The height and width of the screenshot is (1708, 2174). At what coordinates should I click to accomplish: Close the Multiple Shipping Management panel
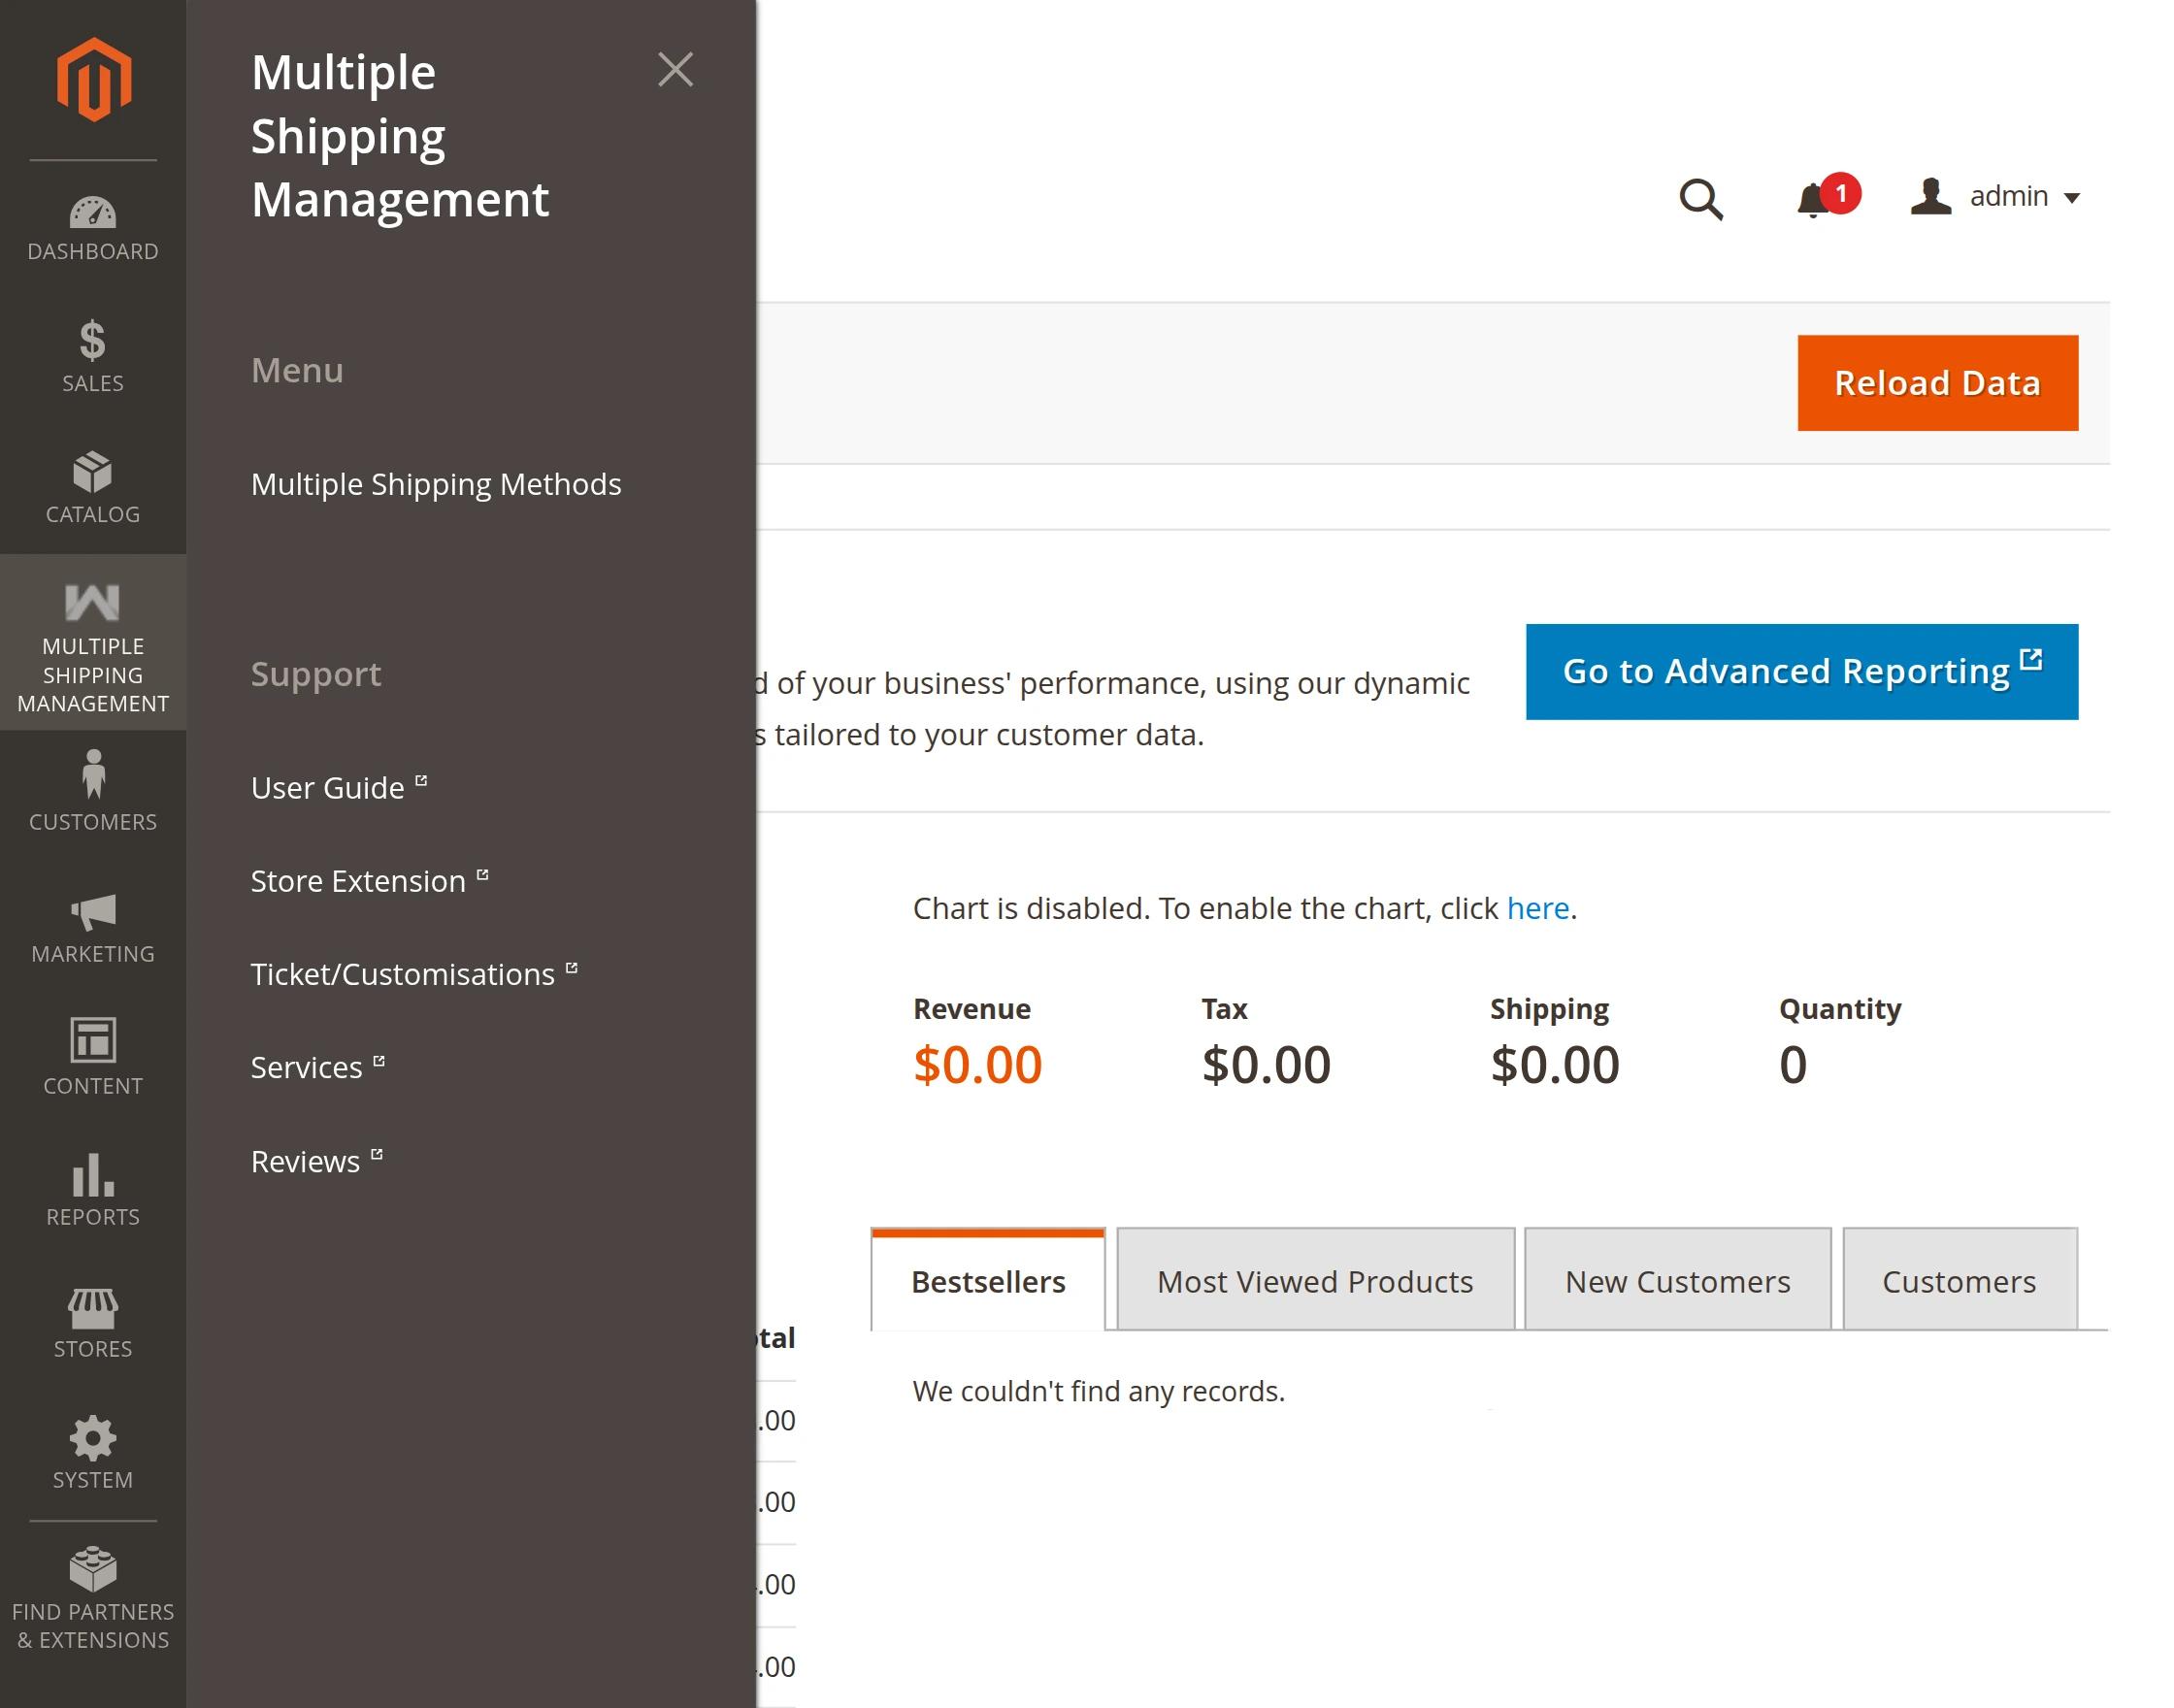675,70
